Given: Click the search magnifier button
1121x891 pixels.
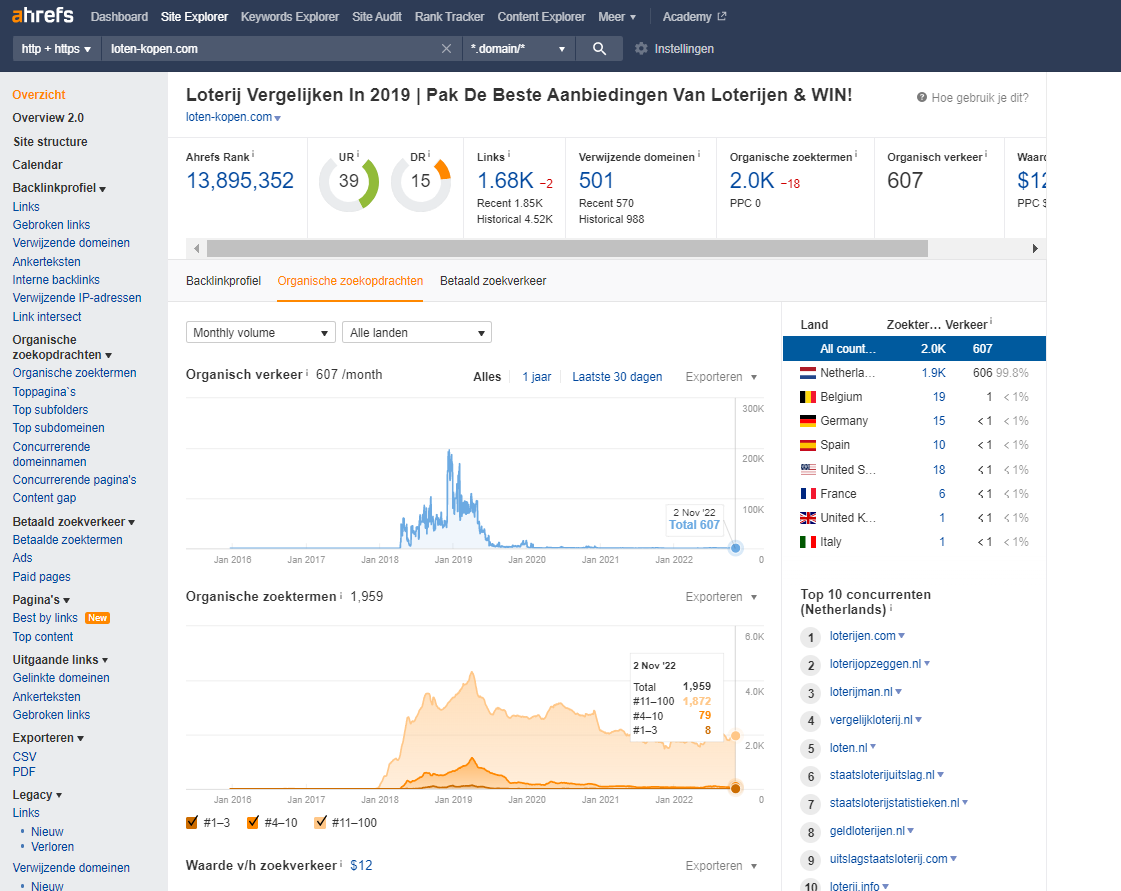Looking at the screenshot, I should [x=599, y=49].
